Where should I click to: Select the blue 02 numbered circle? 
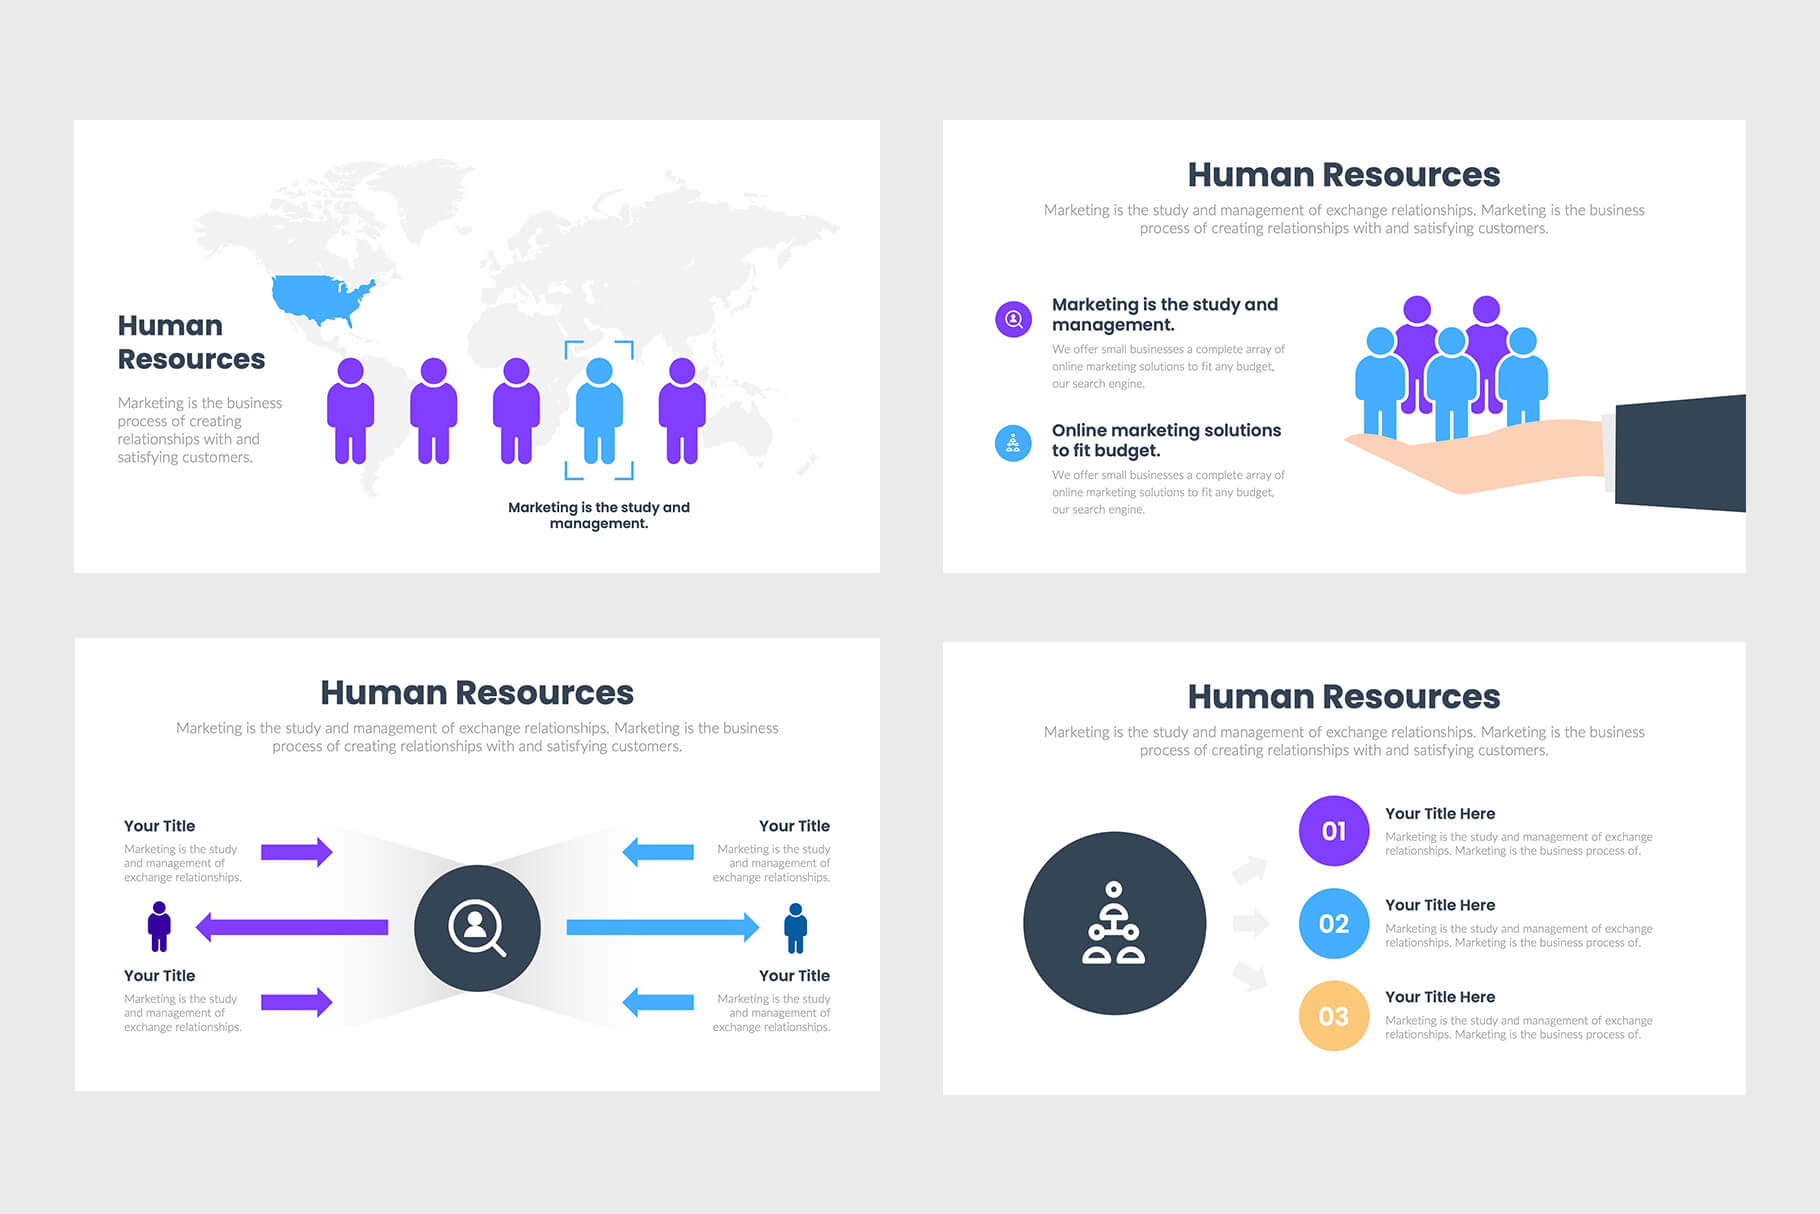pos(1333,923)
